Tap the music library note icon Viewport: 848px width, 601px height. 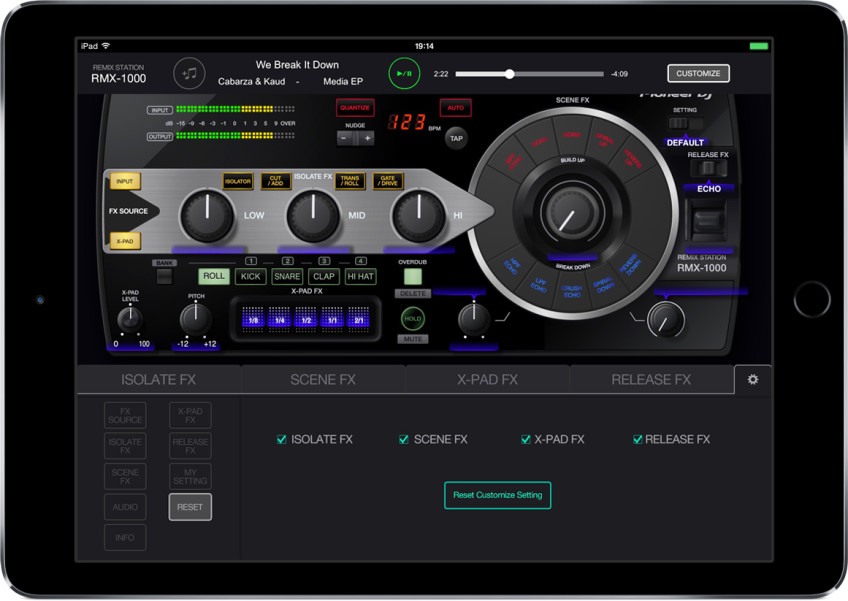click(188, 73)
